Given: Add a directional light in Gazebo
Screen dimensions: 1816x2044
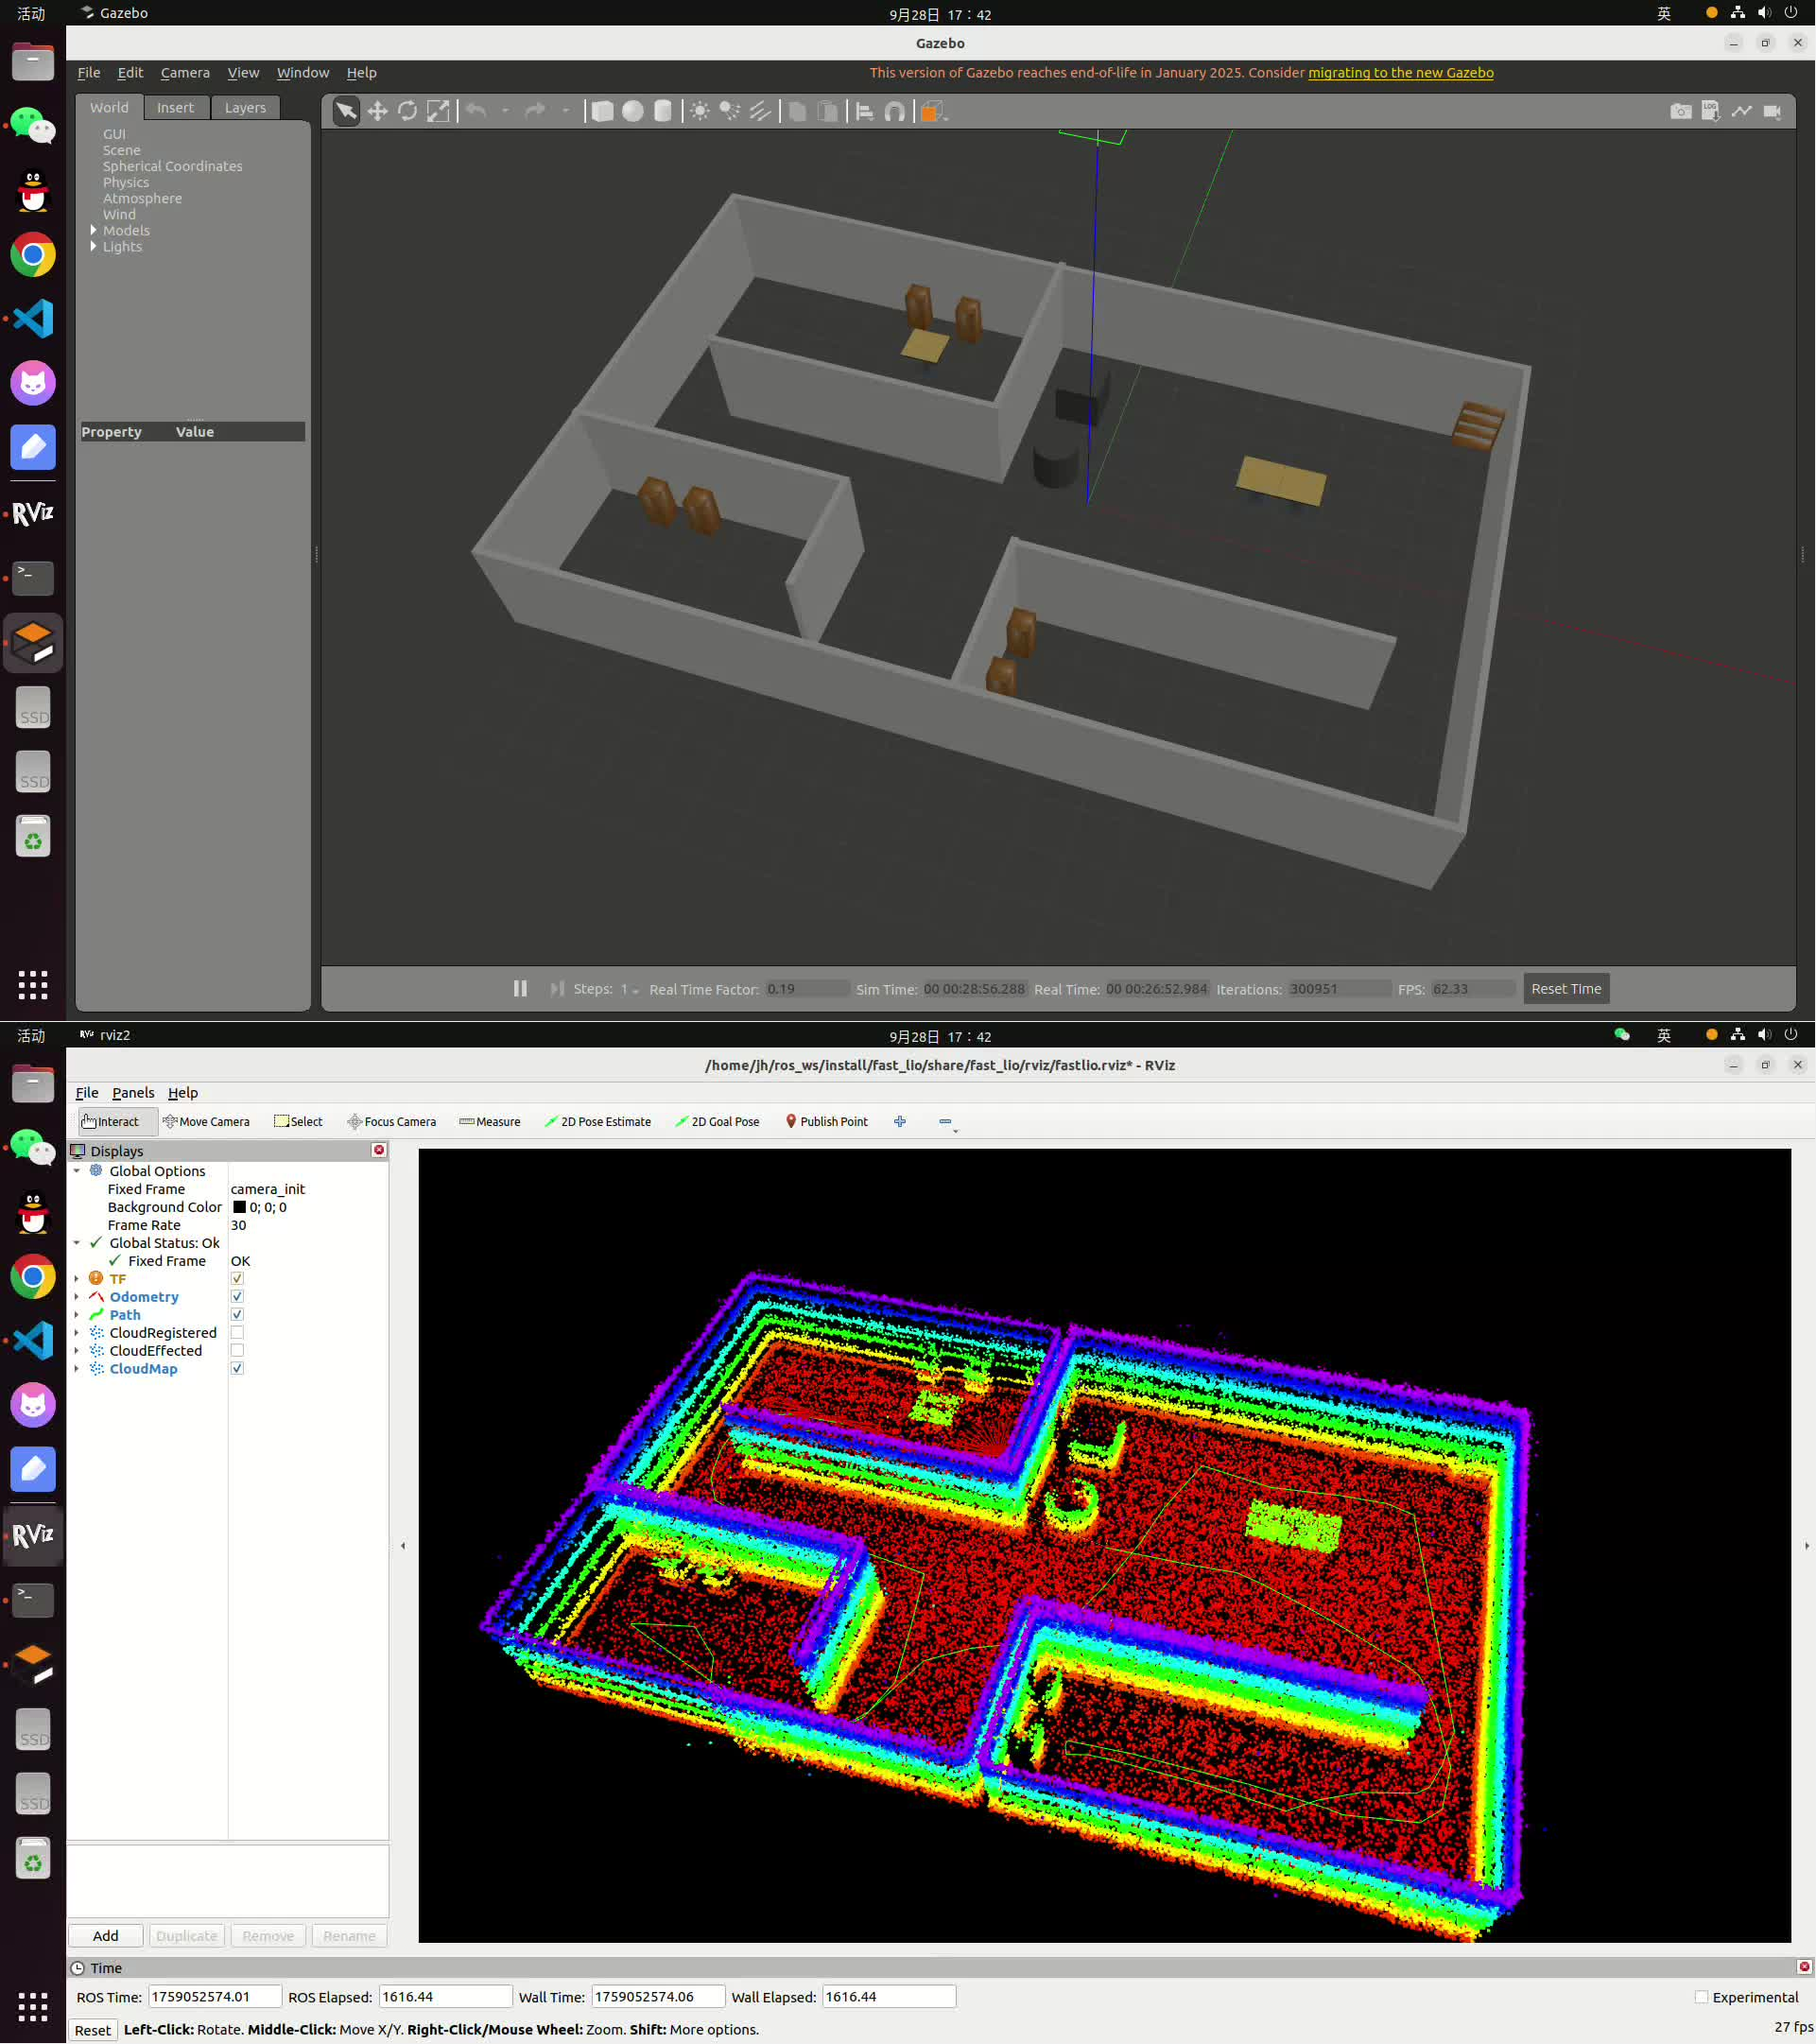Looking at the screenshot, I should (760, 111).
